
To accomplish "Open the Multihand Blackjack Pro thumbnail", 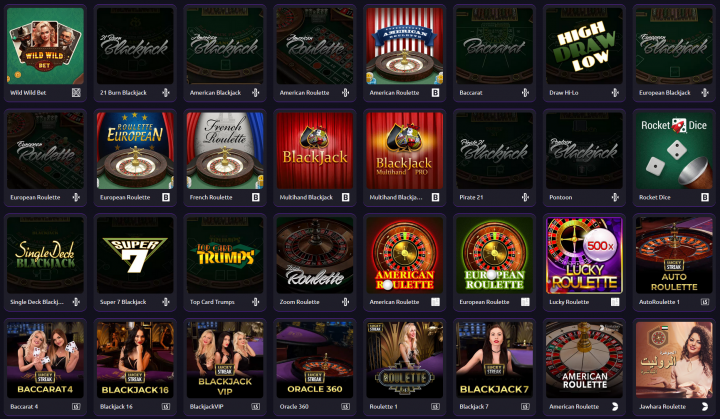I will coord(405,151).
